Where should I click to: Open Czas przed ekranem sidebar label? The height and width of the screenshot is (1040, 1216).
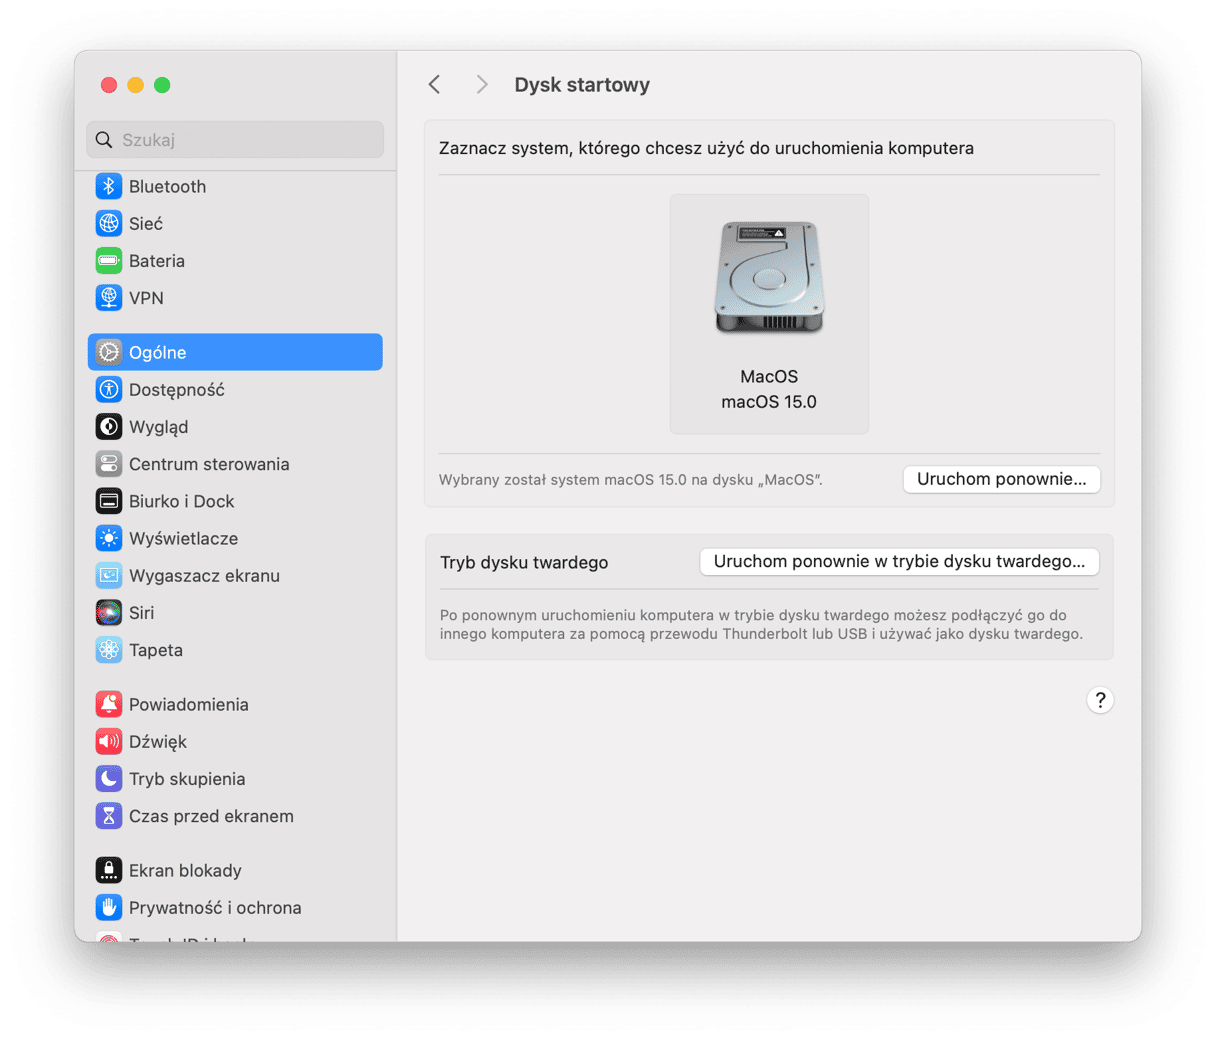tap(211, 816)
